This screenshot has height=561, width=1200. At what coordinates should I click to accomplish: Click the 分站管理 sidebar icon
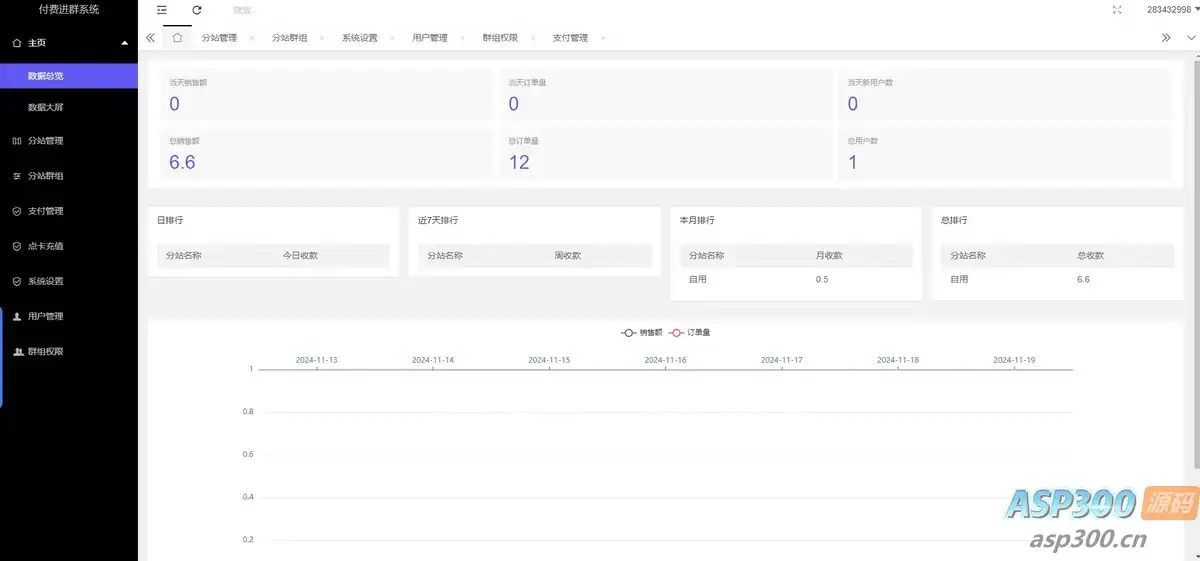click(17, 141)
